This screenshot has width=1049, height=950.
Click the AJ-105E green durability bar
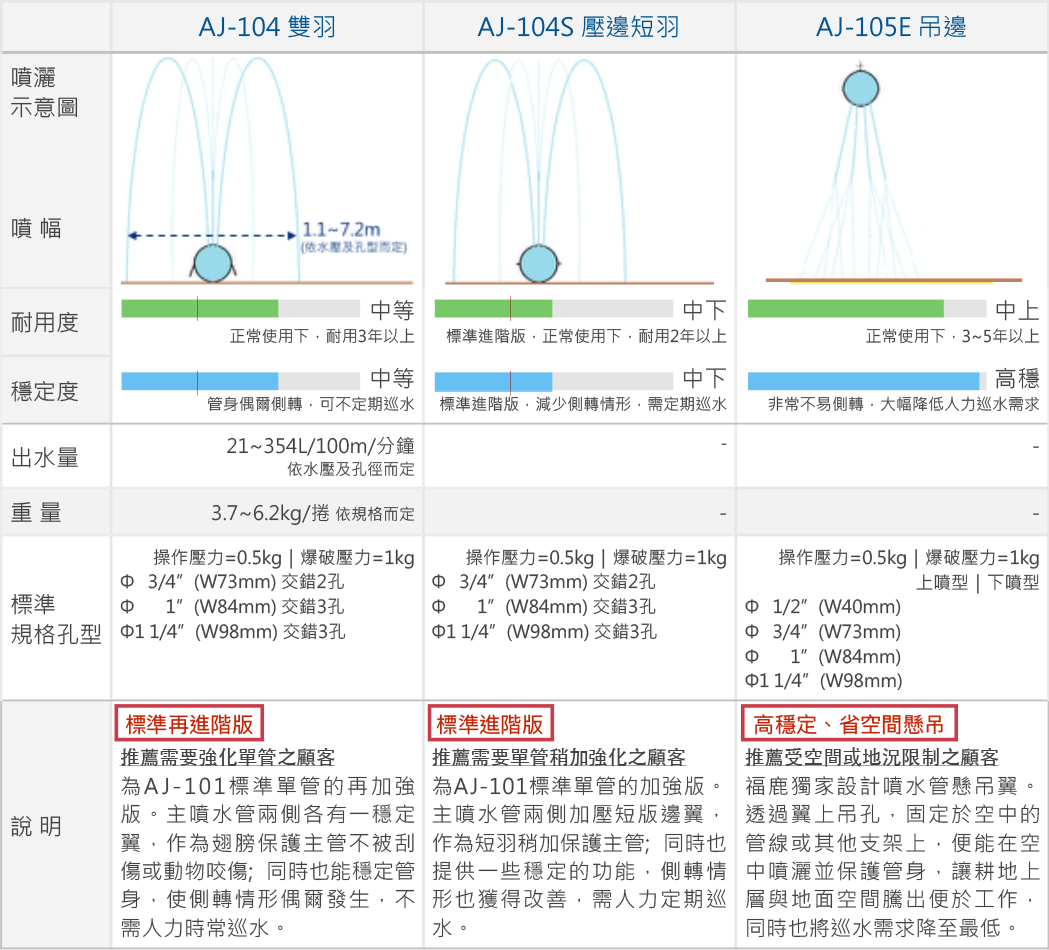tap(846, 308)
